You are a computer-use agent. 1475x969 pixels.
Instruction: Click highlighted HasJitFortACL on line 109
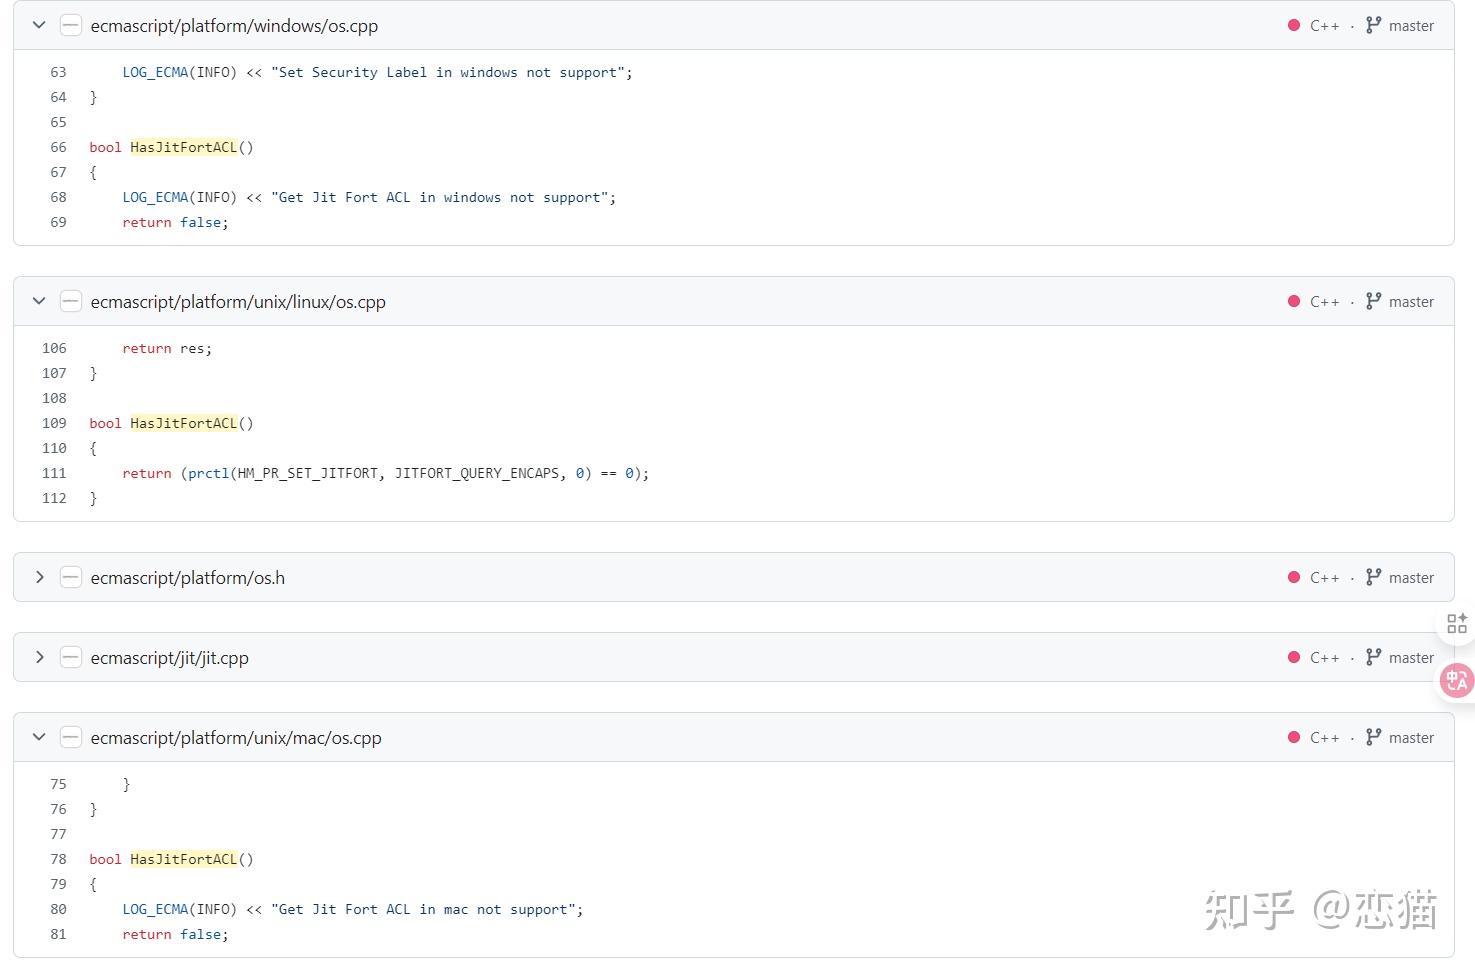point(184,423)
